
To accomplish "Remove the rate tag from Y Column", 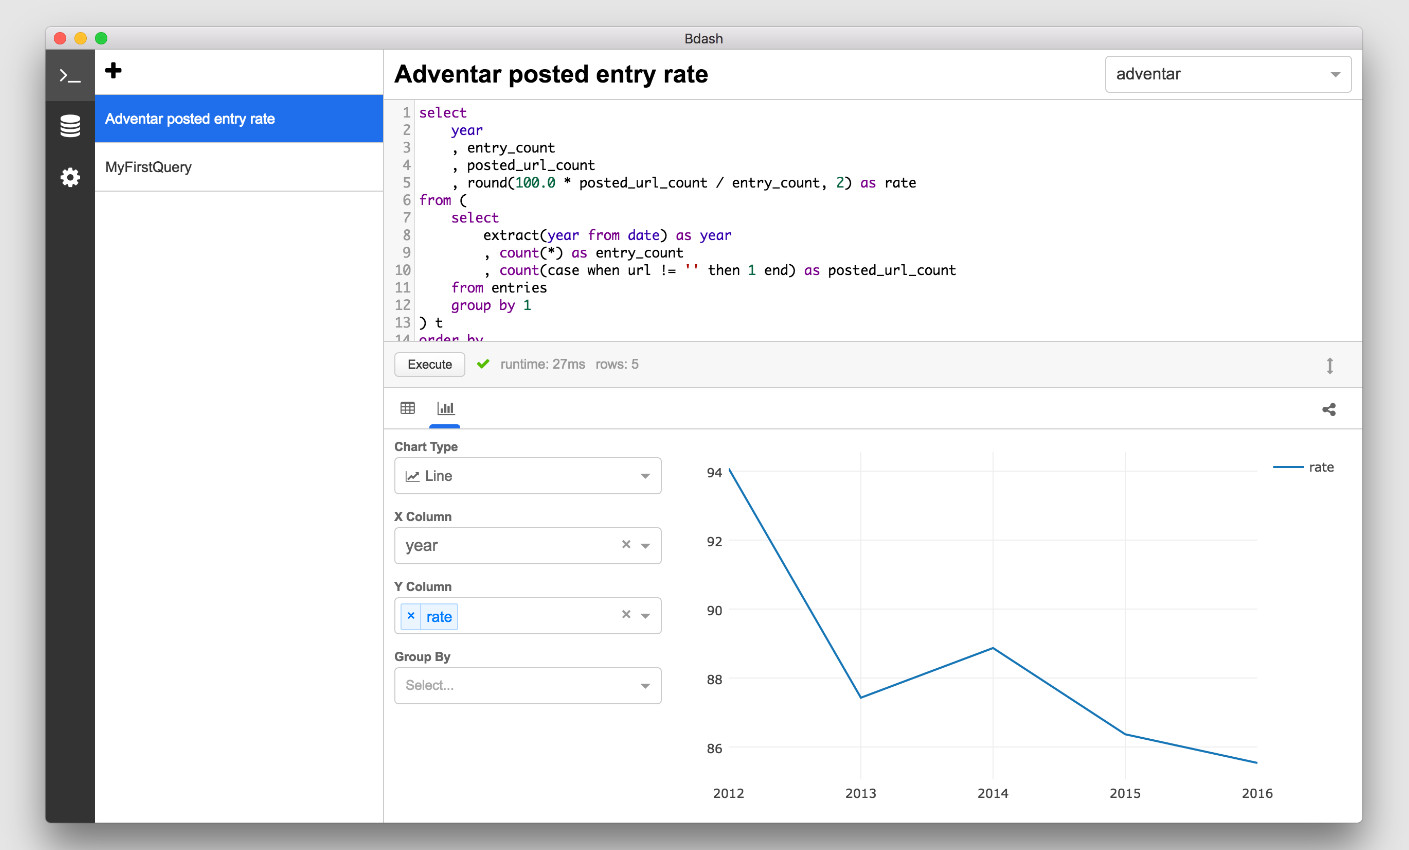I will 411,616.
